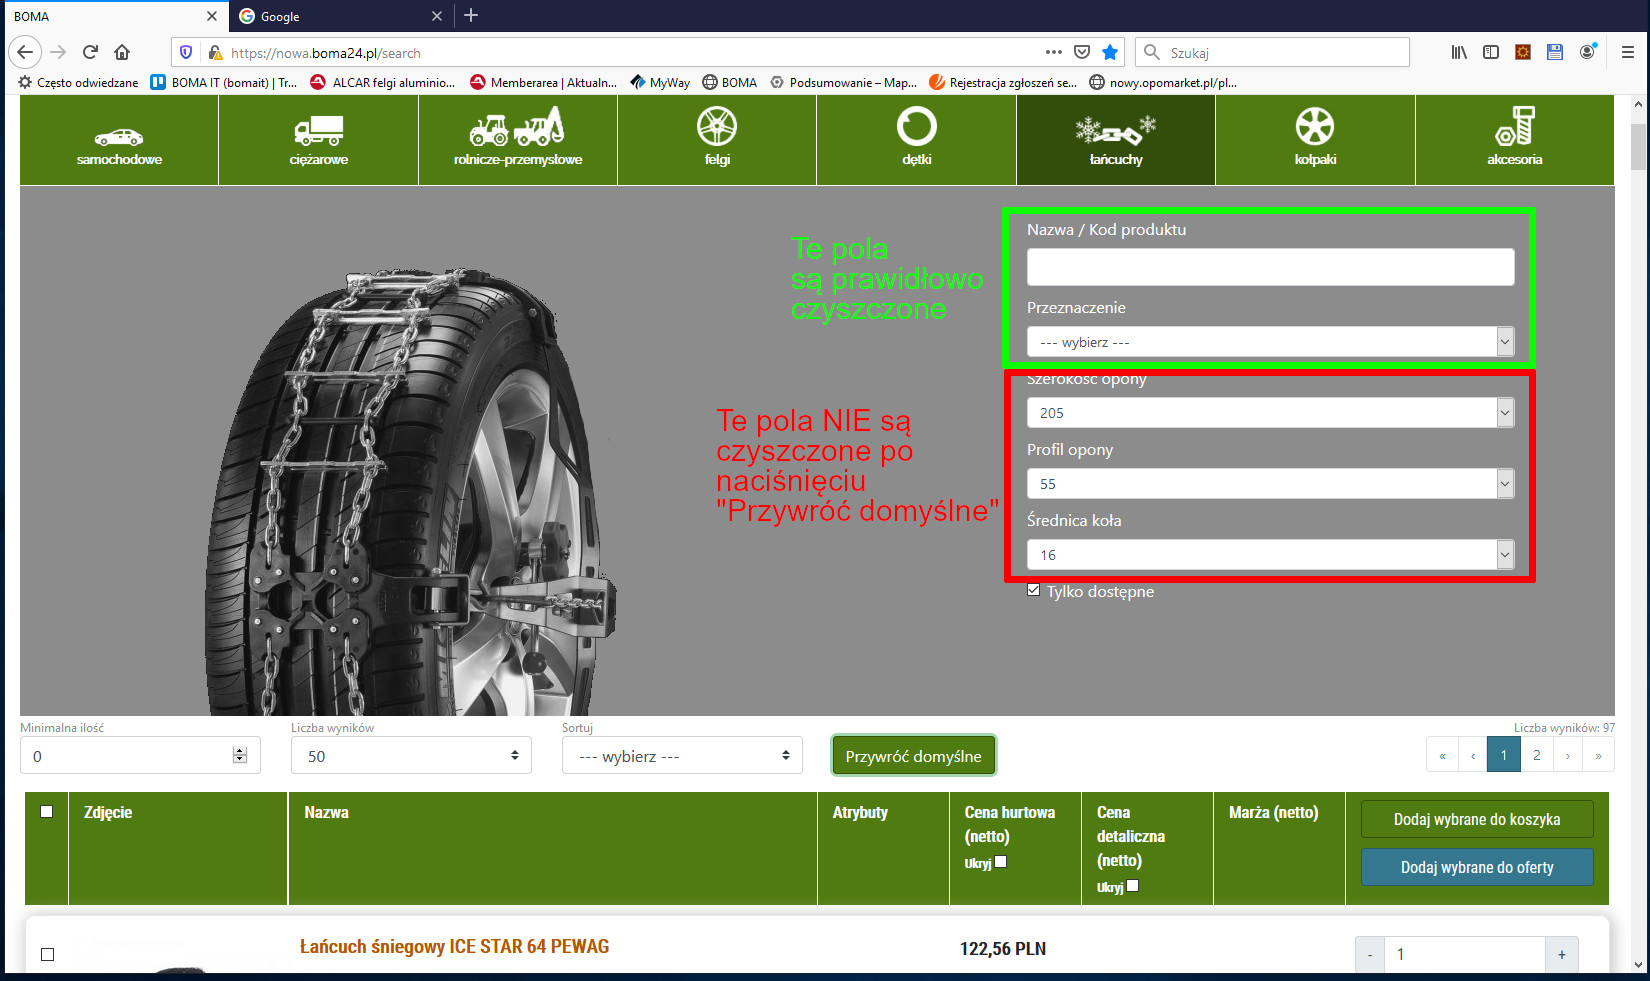This screenshot has height=981, width=1650.
Task: Uncheck the Tylko dostępne checkbox
Action: (1034, 591)
